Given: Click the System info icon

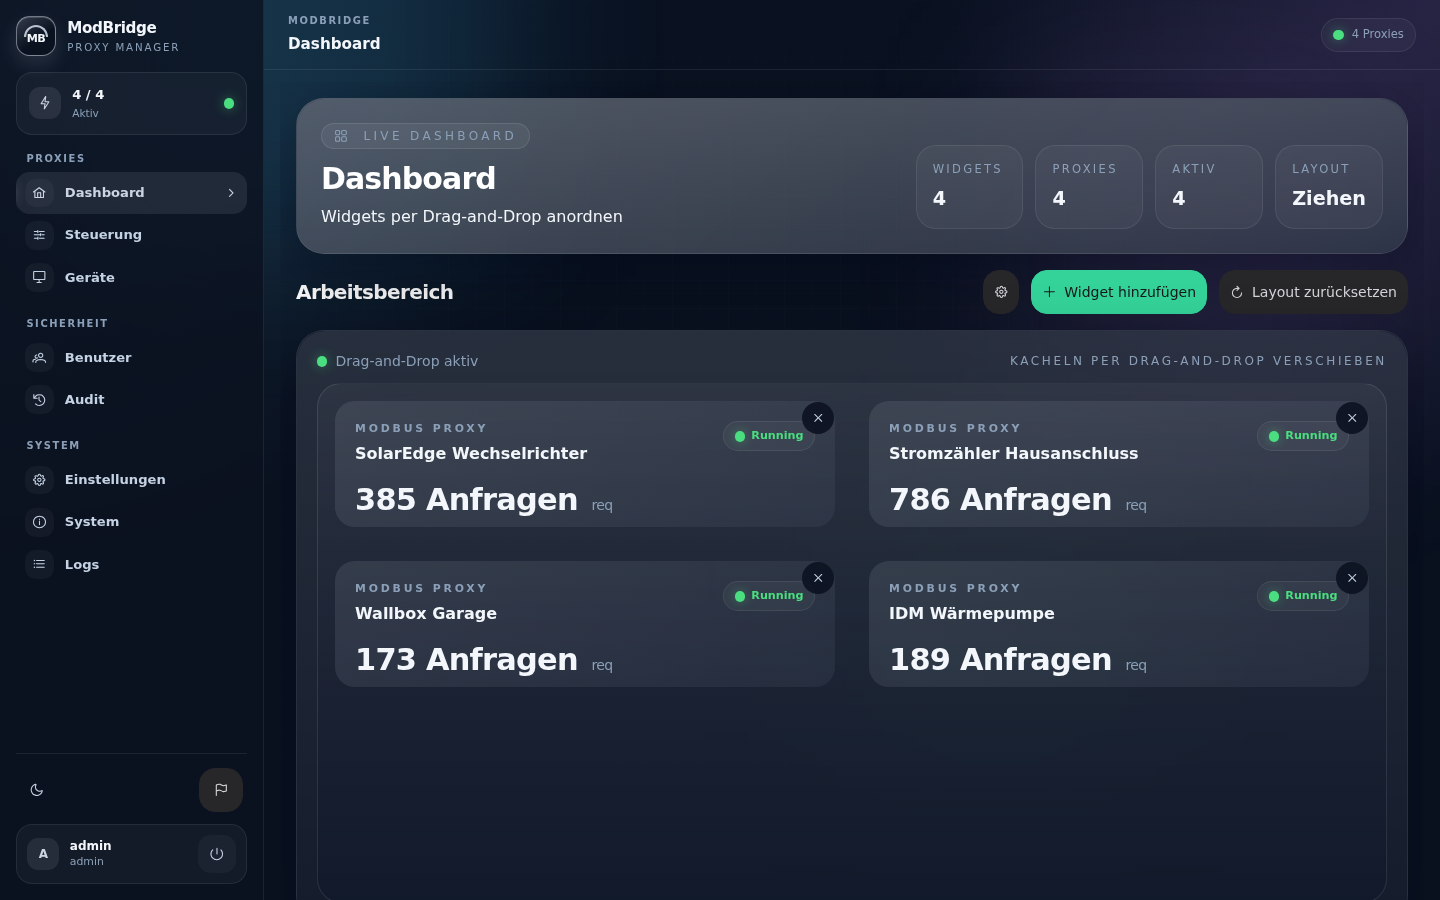Looking at the screenshot, I should click(39, 522).
